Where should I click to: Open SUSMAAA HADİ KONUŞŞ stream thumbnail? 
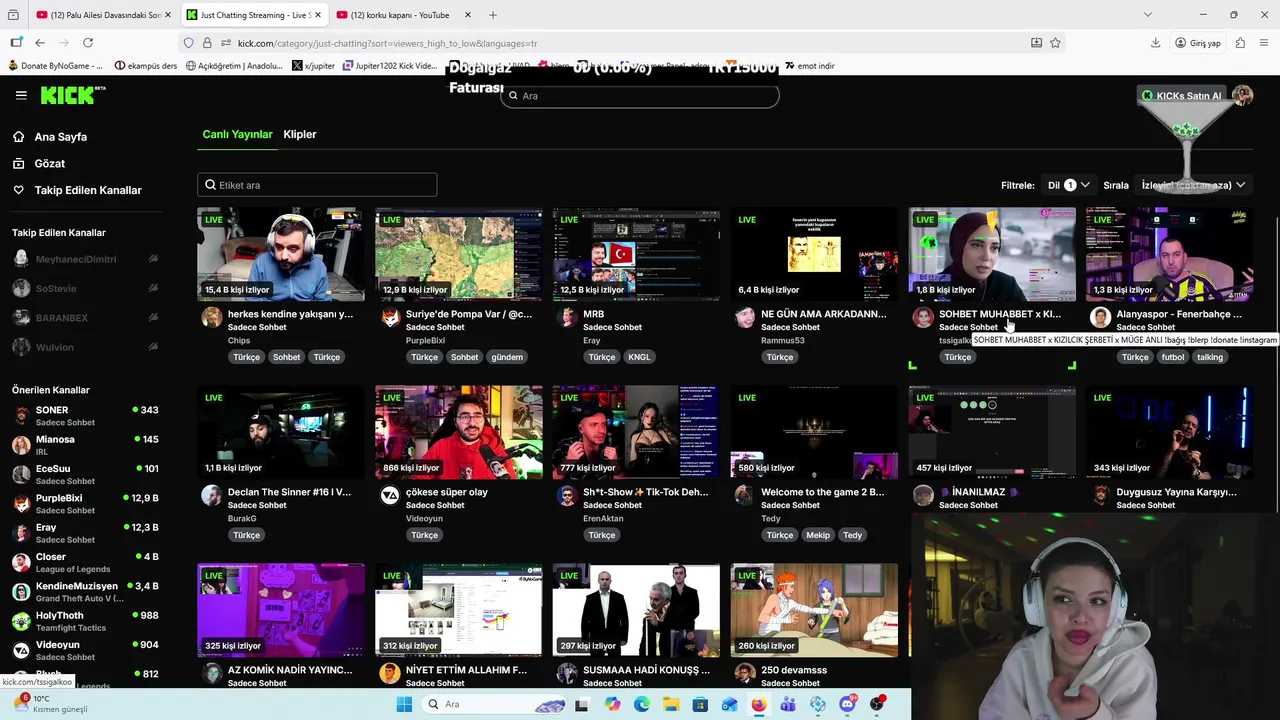coord(636,610)
